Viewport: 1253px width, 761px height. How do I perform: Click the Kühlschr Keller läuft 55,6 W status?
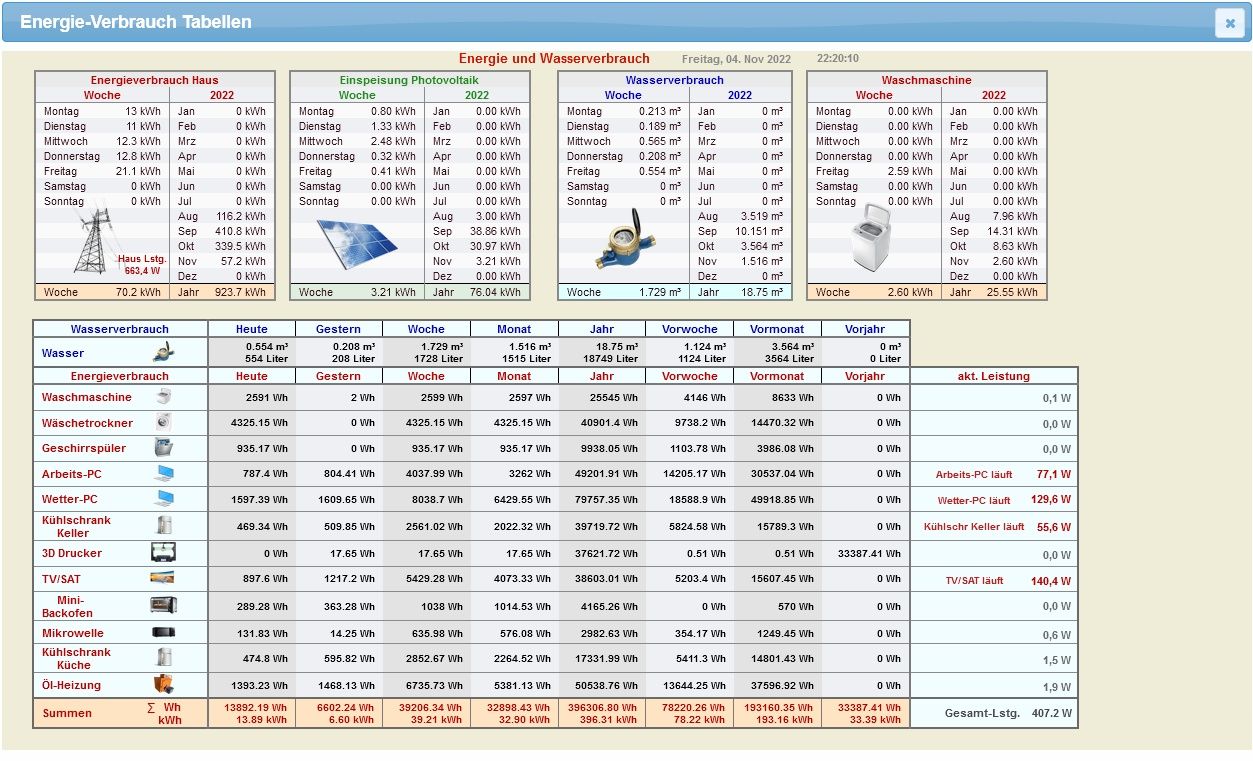point(997,527)
